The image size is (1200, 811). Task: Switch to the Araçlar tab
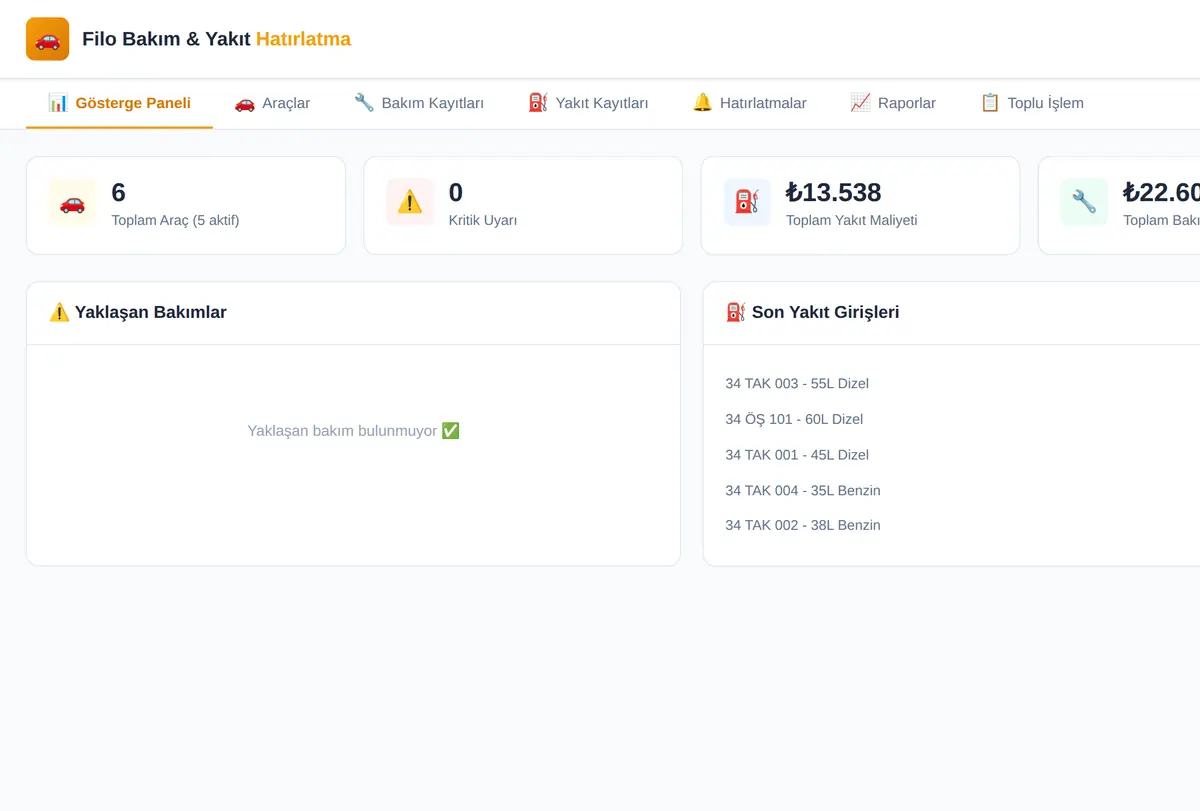272,103
